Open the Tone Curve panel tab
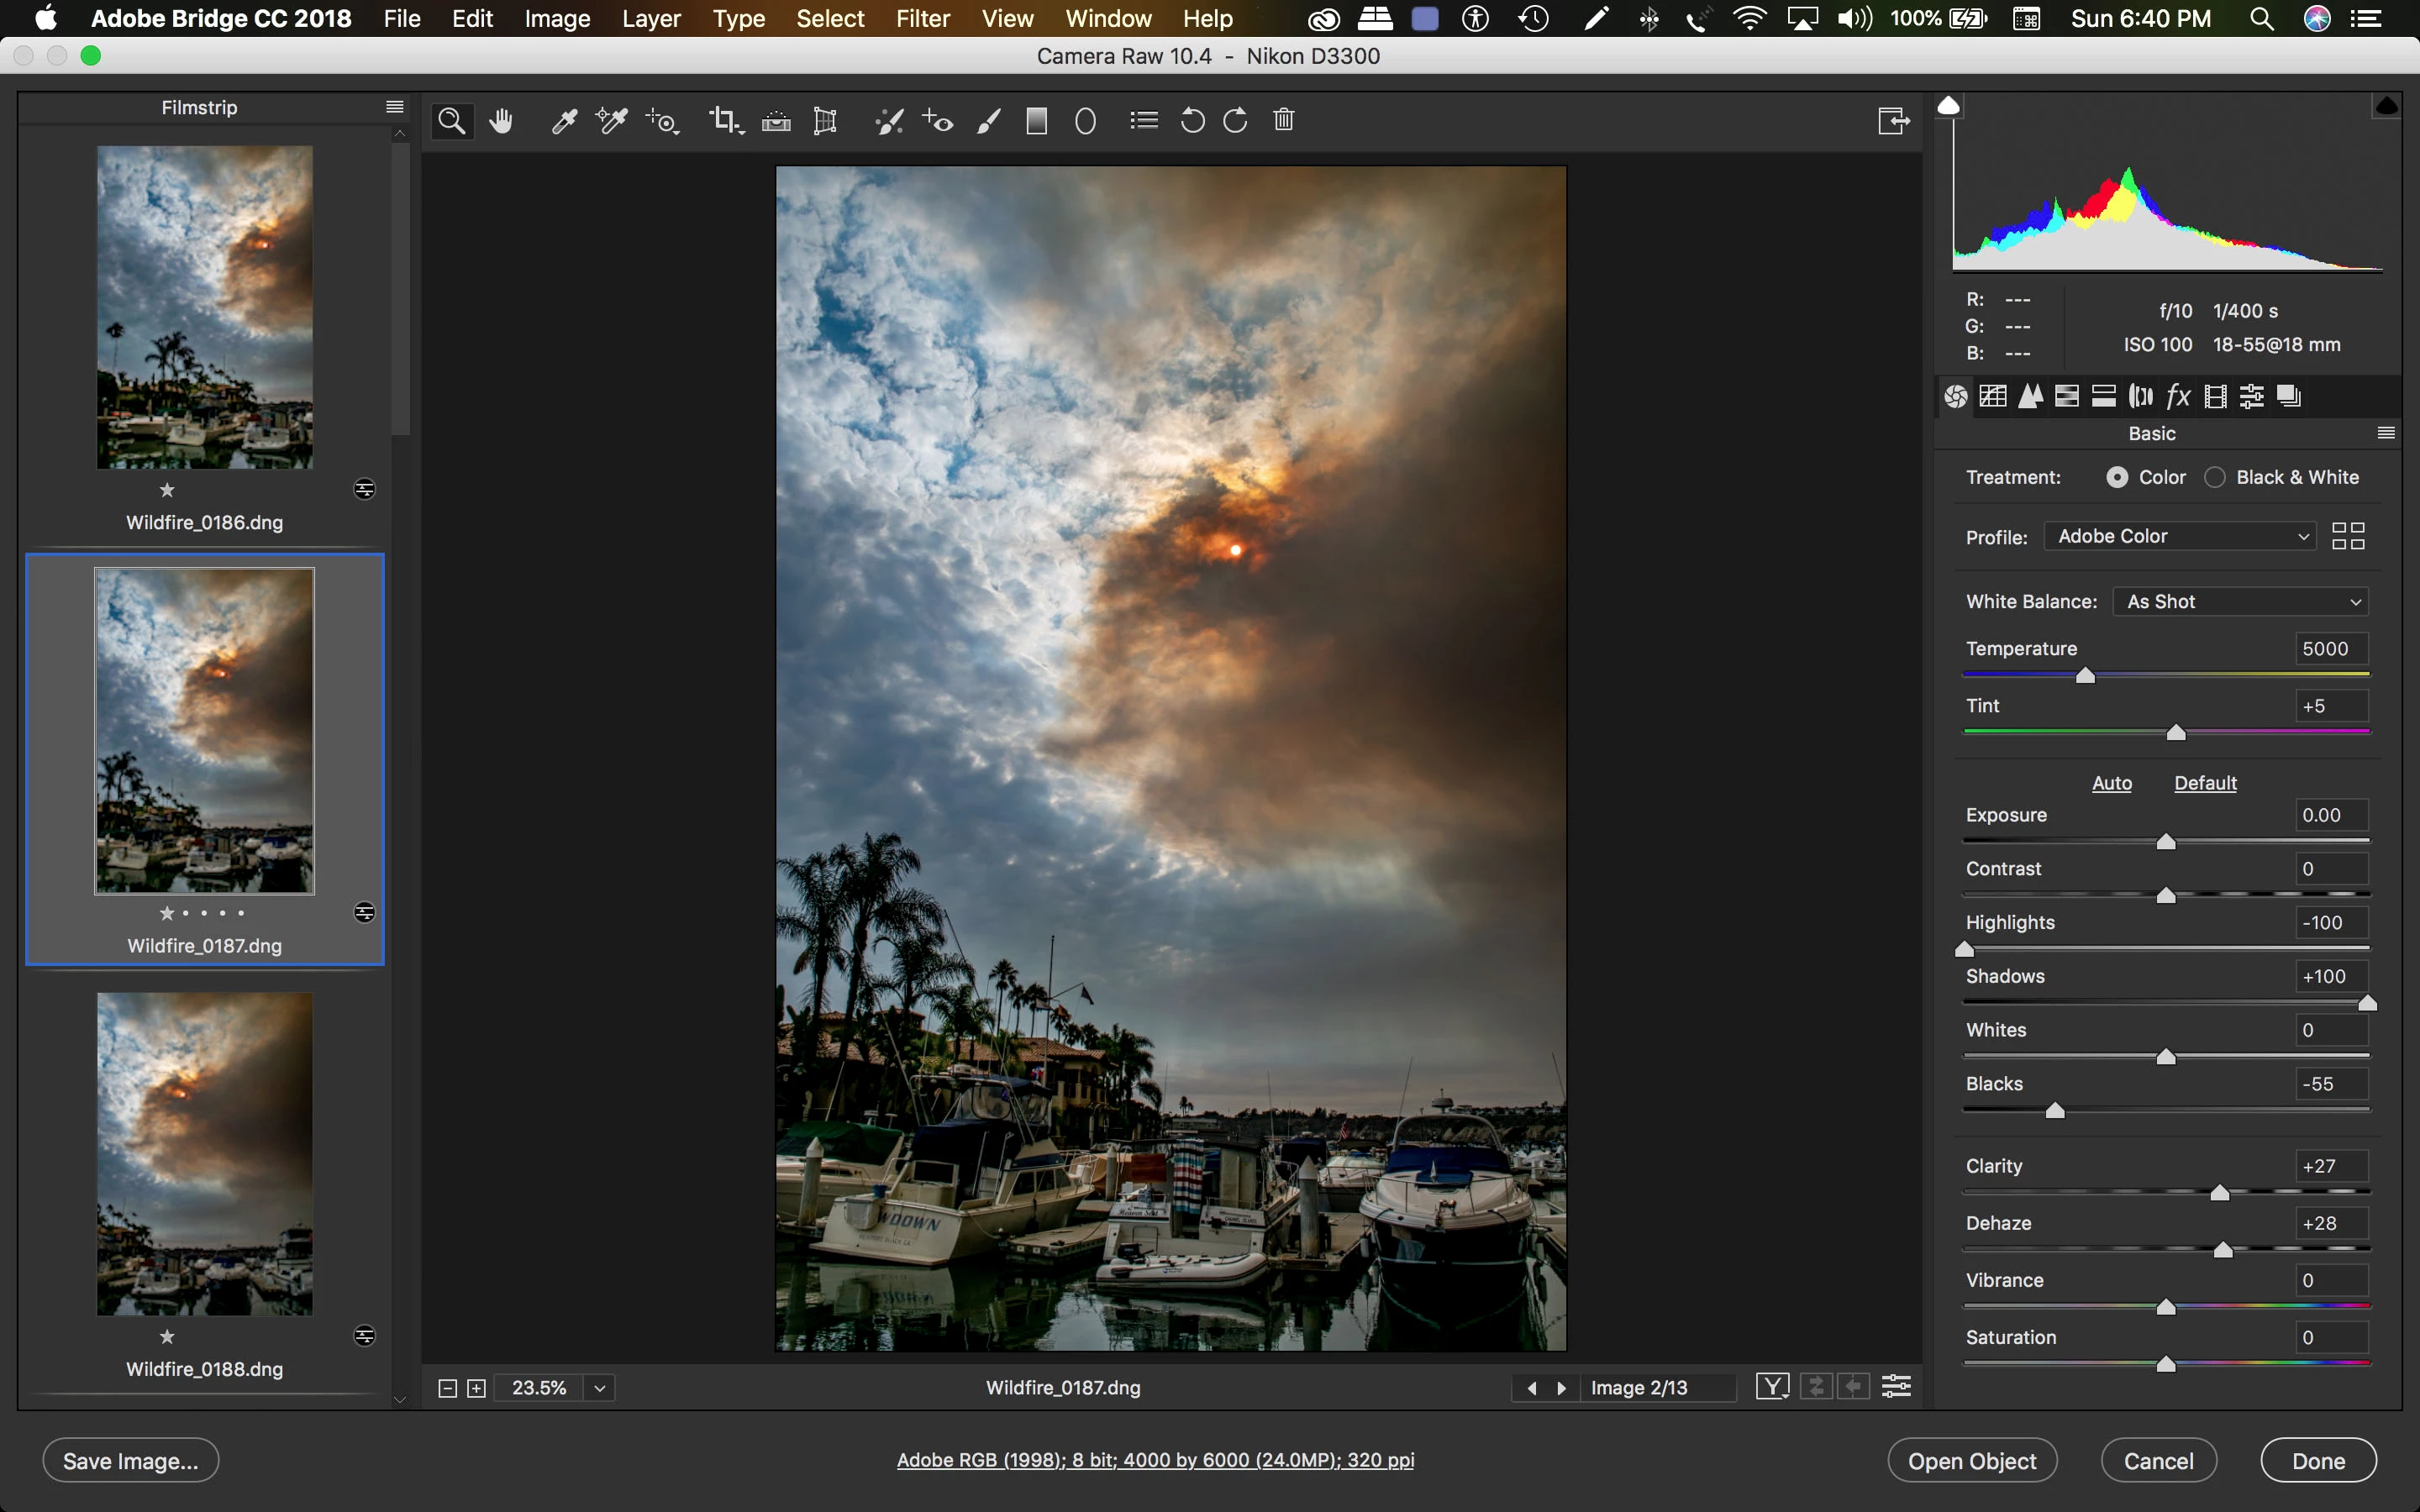The width and height of the screenshot is (2420, 1512). click(1993, 396)
